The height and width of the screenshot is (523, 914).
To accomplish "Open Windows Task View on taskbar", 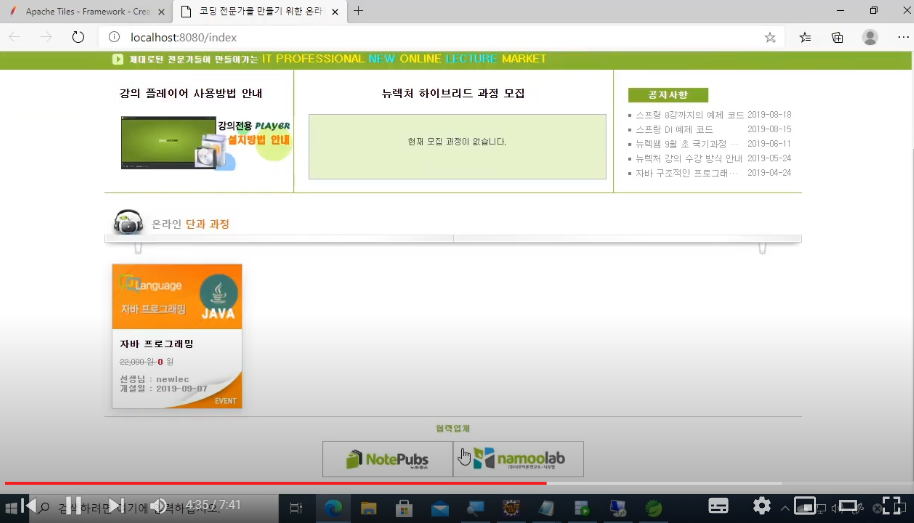I will [296, 508].
